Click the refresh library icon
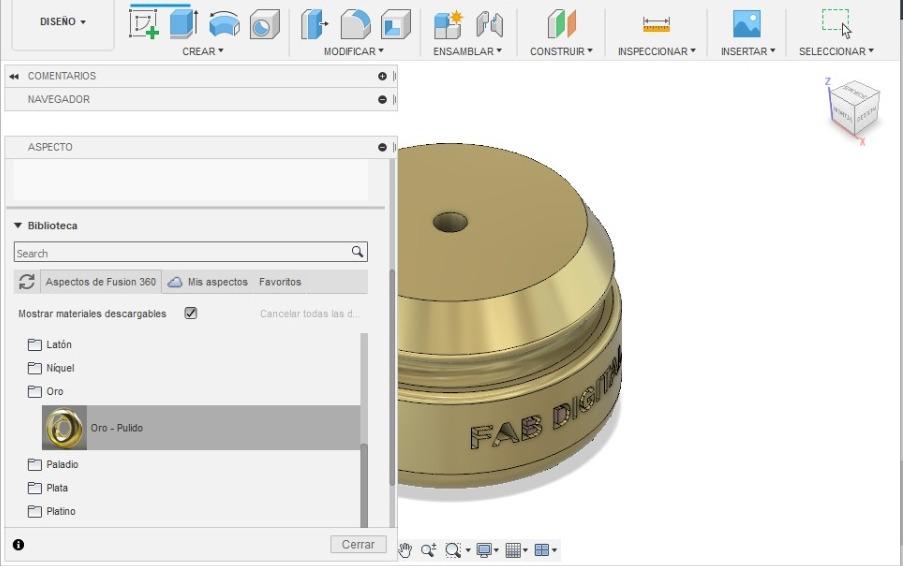This screenshot has width=903, height=566. [x=26, y=282]
